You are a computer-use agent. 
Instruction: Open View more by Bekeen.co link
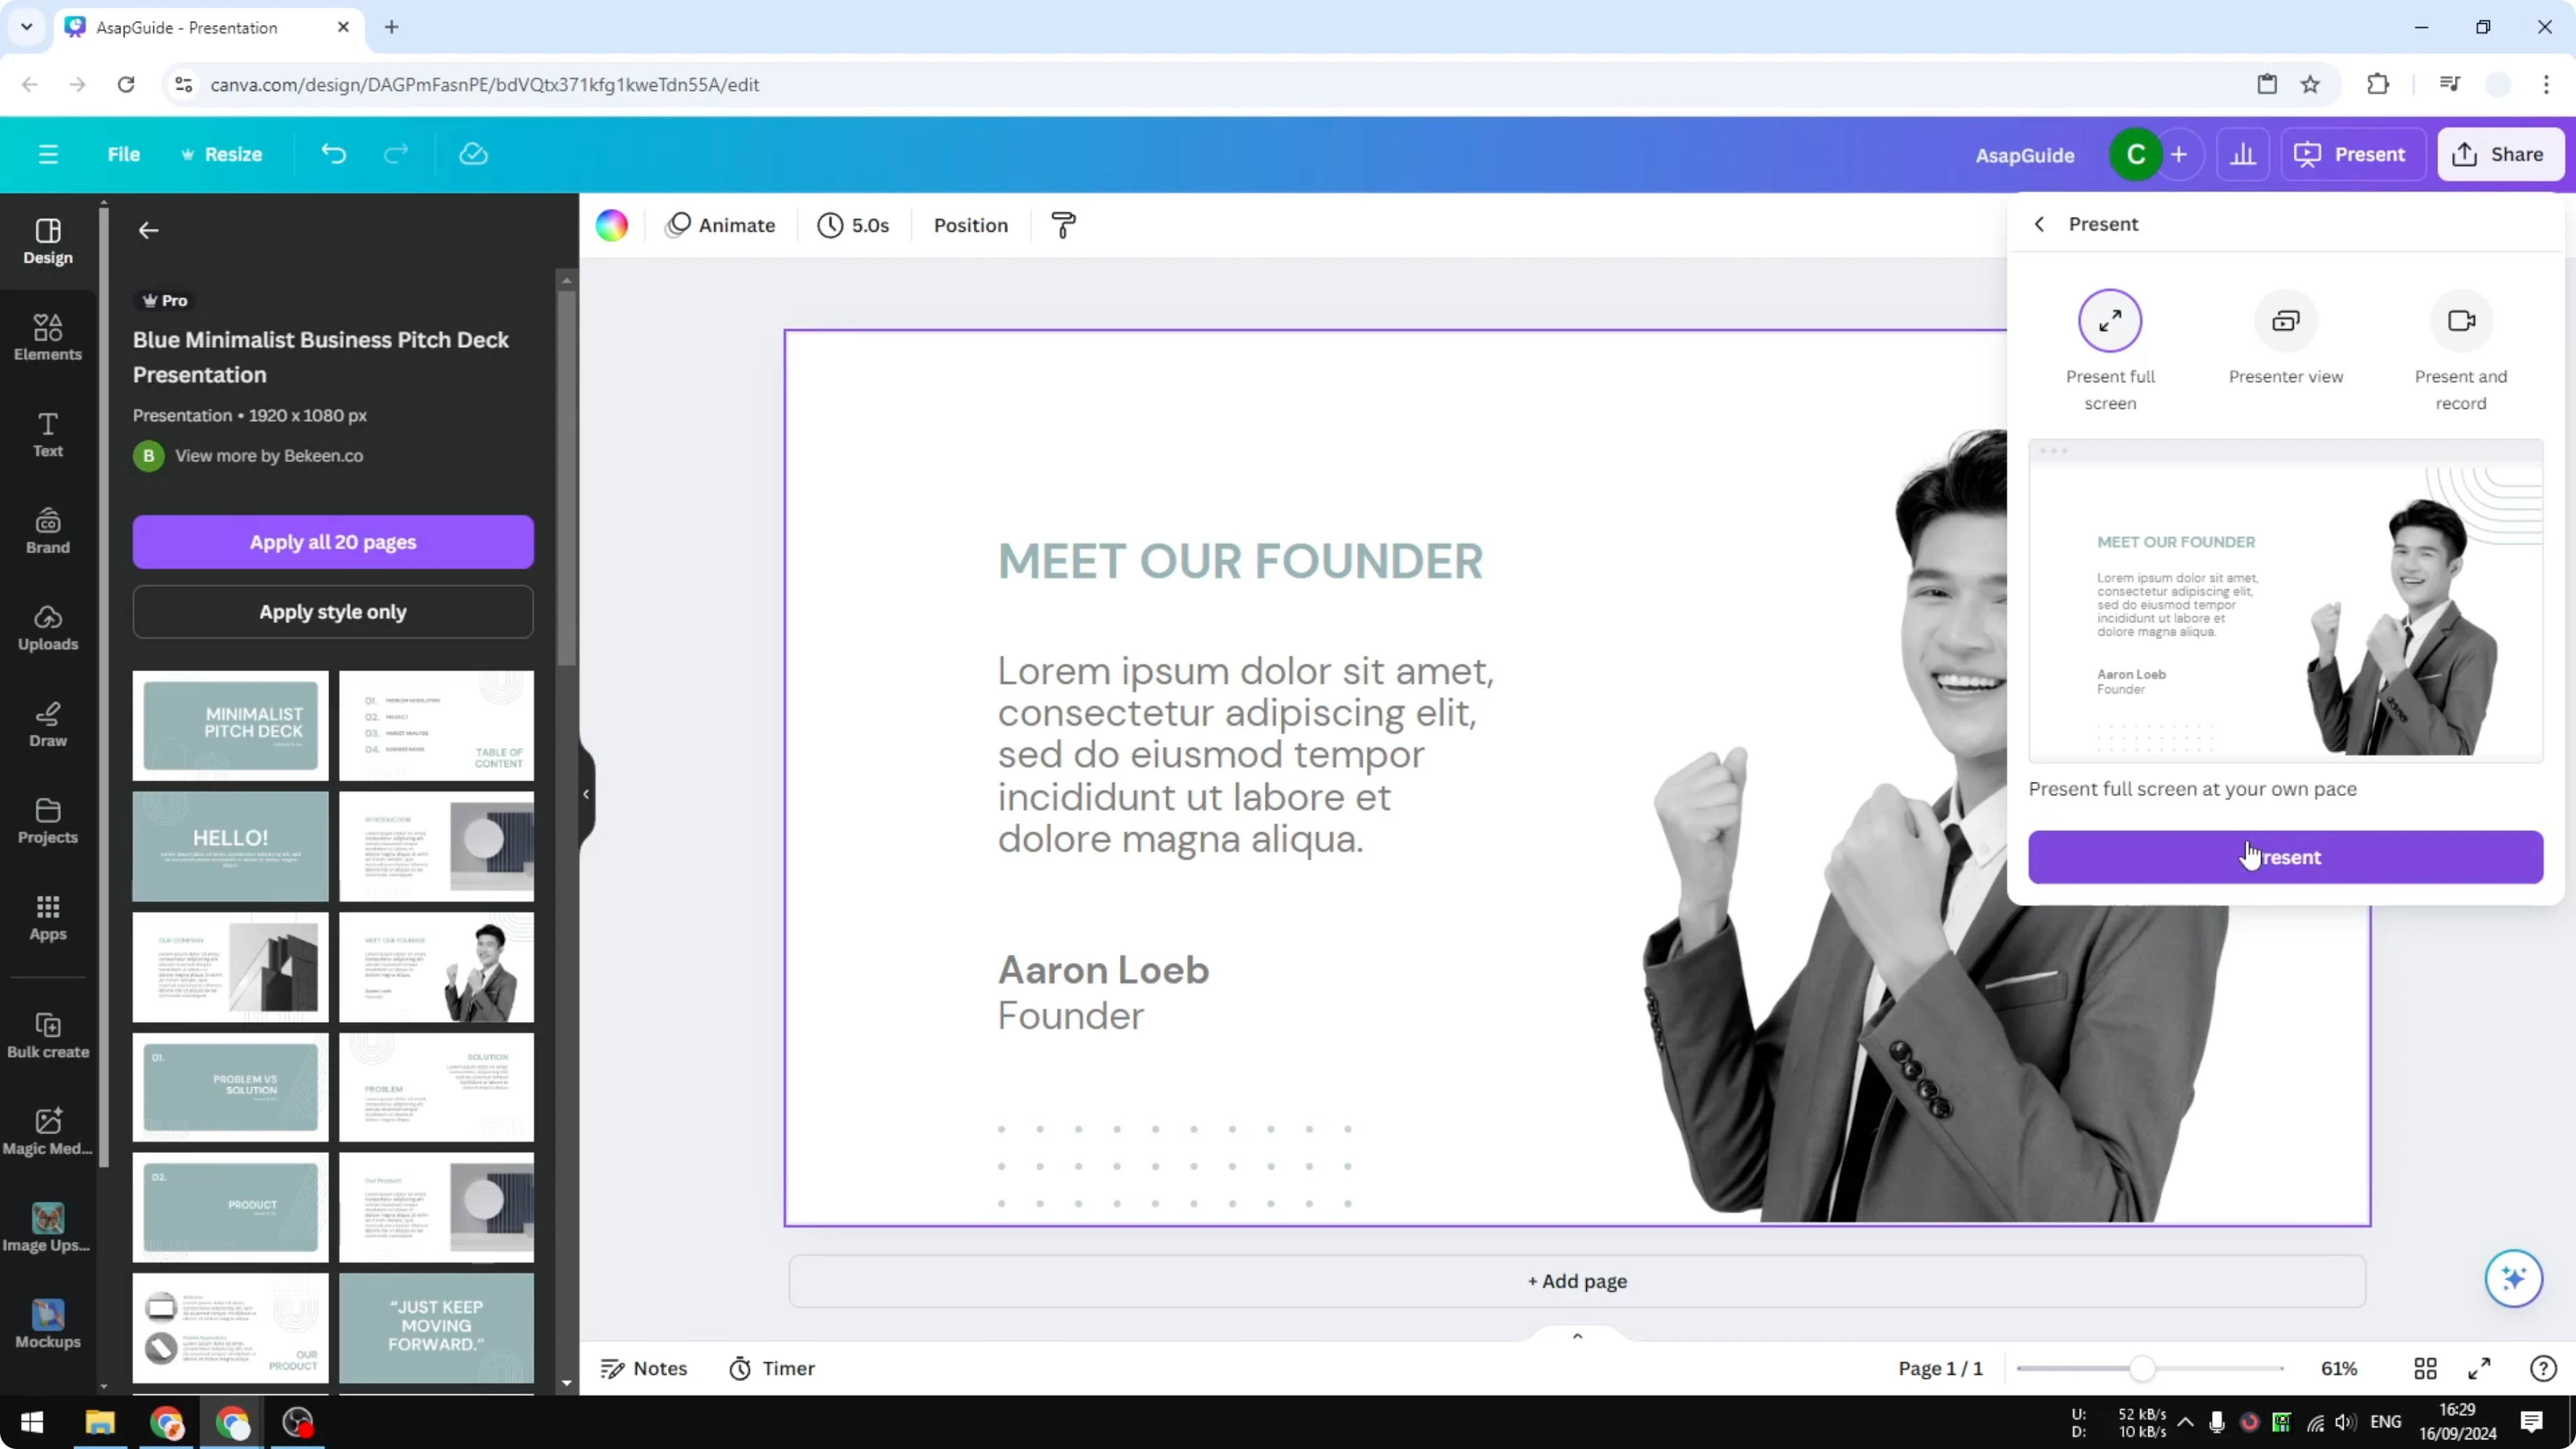pyautogui.click(x=269, y=455)
